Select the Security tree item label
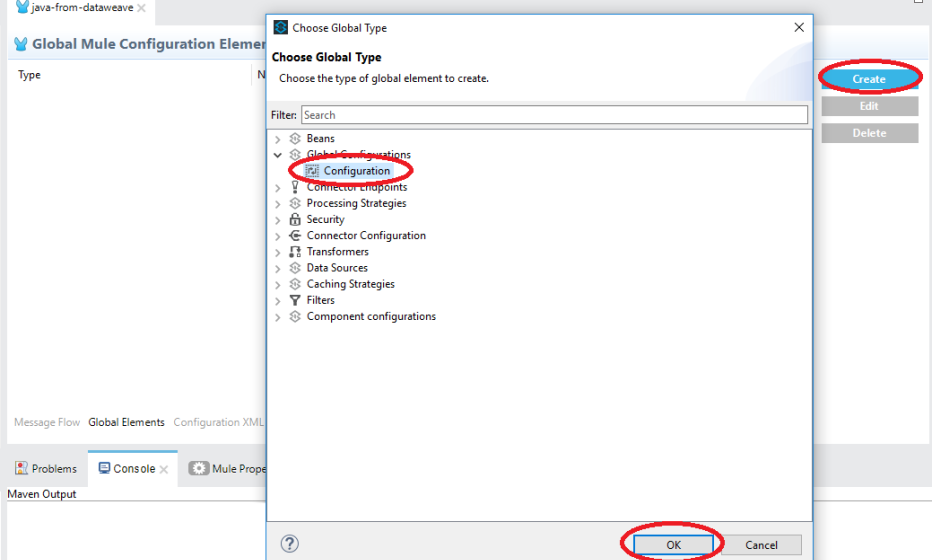This screenshot has height=560, width=932. click(325, 219)
